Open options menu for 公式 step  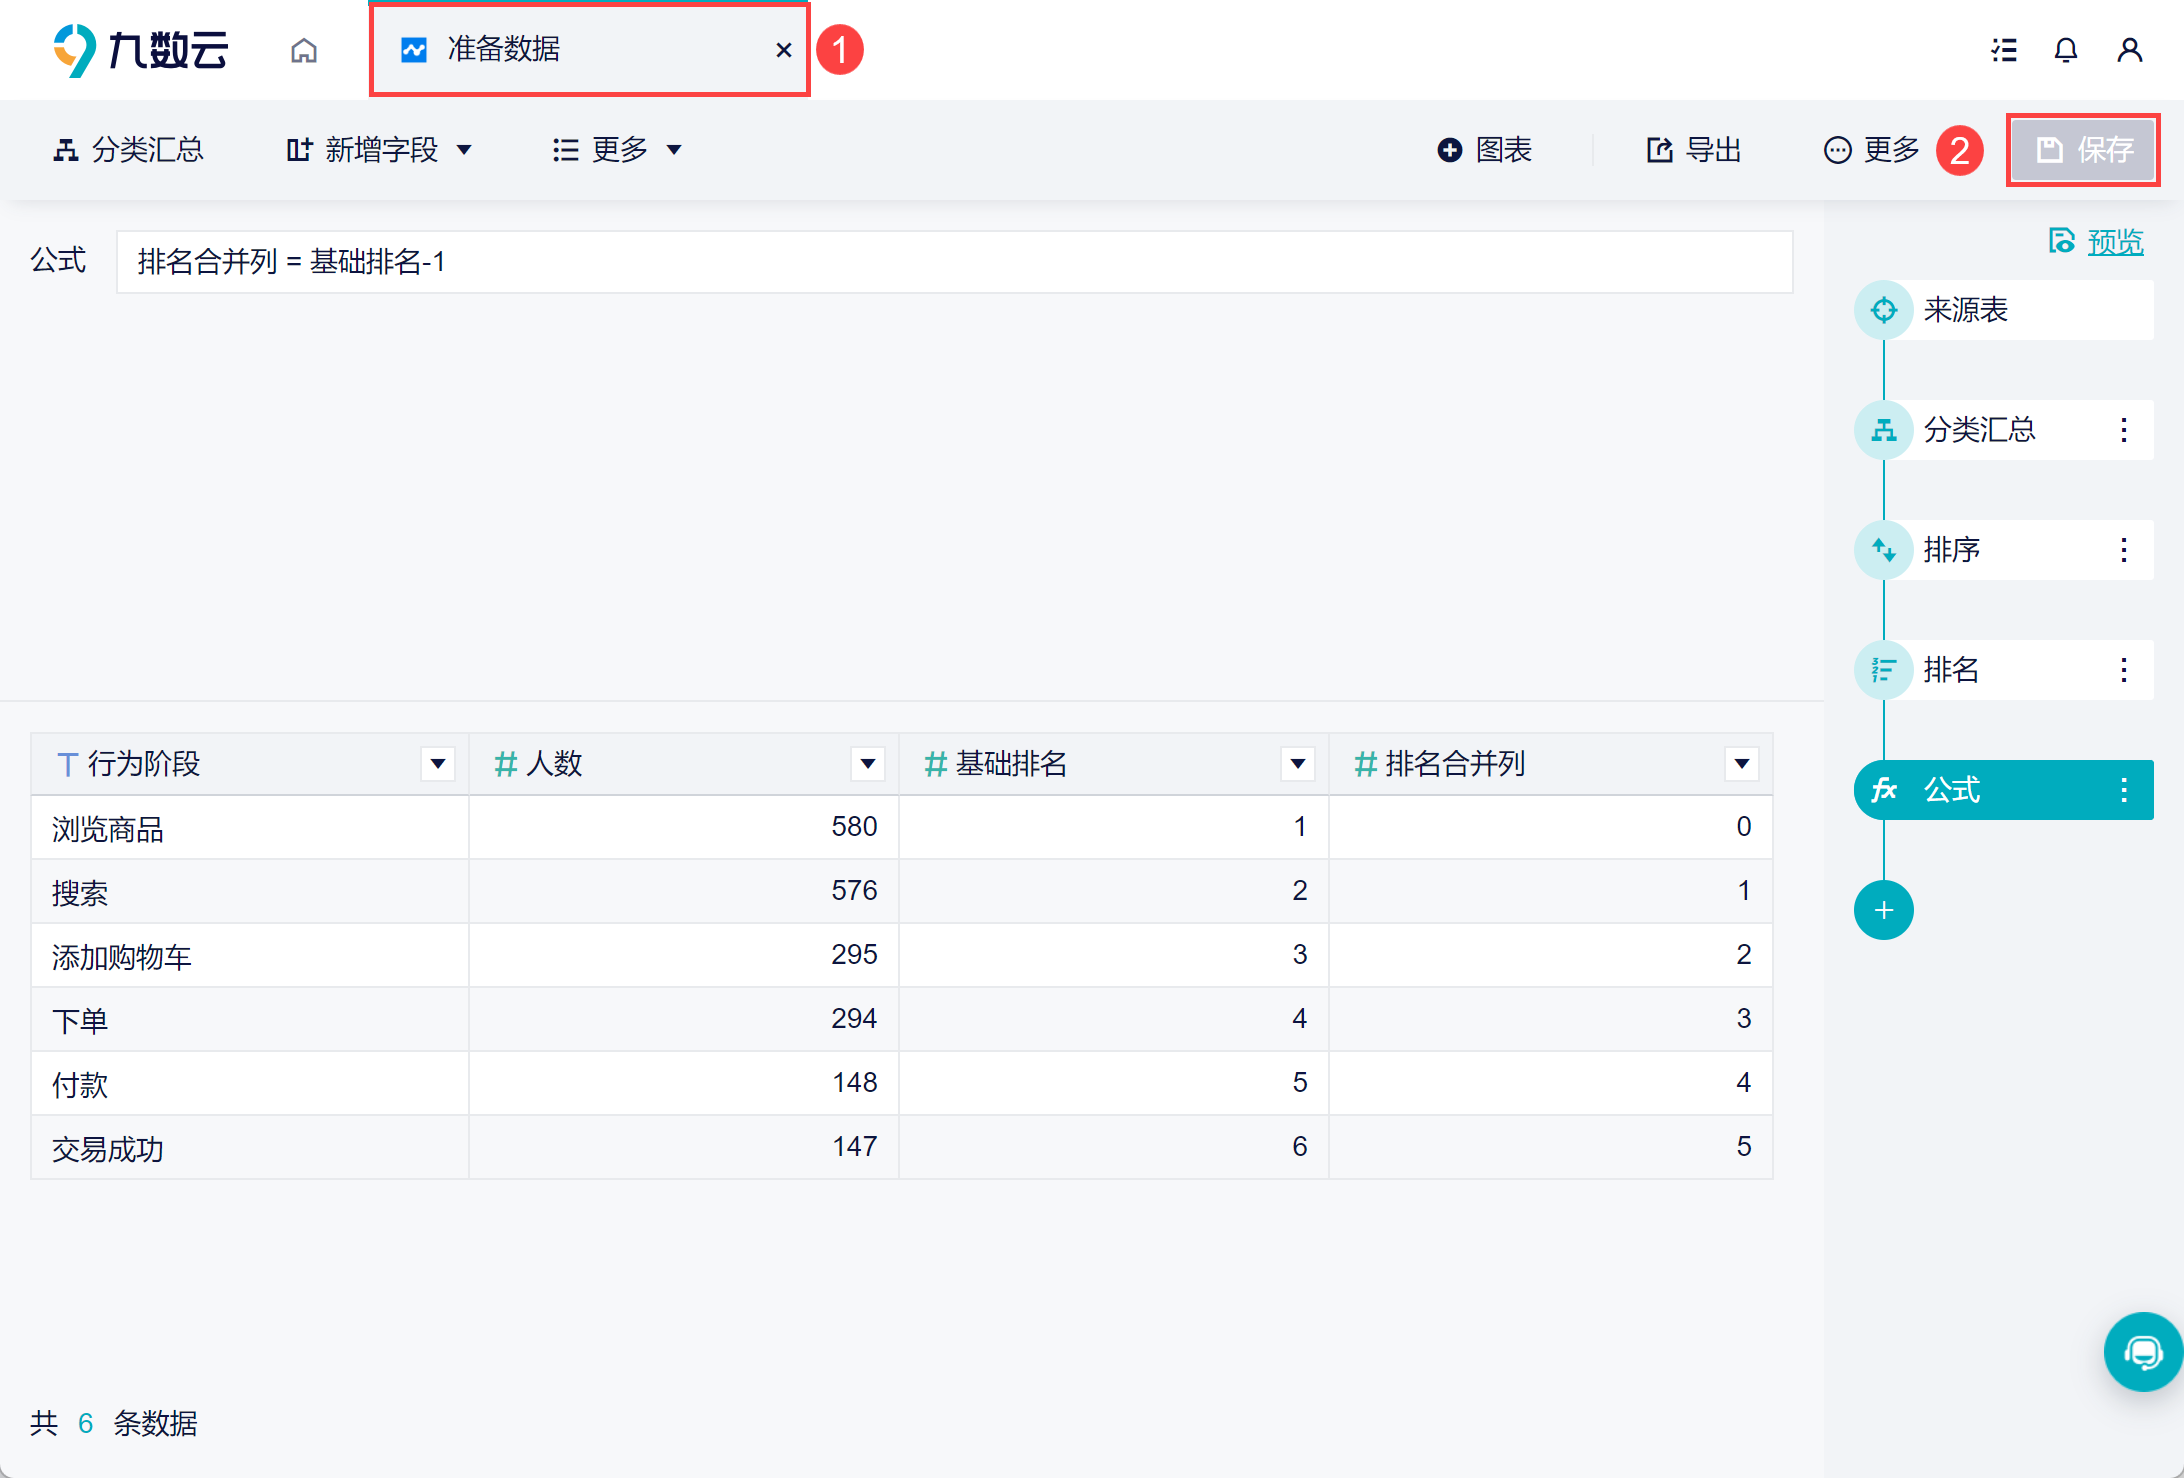pyautogui.click(x=2124, y=790)
